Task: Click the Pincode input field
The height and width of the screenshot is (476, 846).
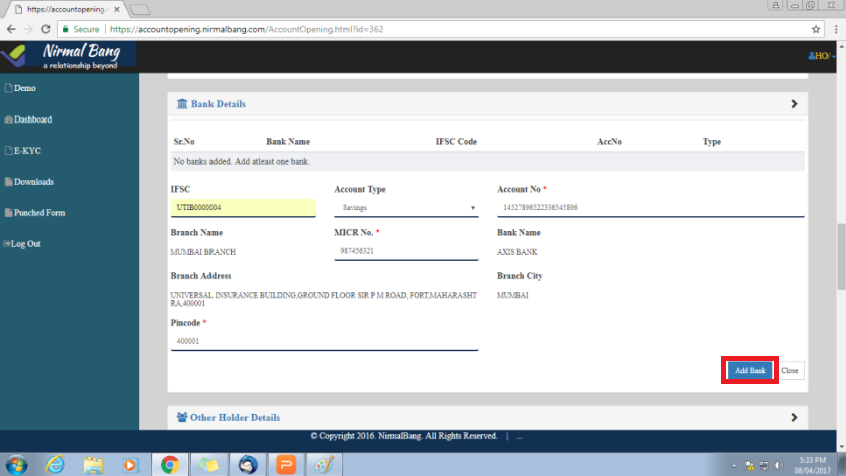Action: coord(324,341)
